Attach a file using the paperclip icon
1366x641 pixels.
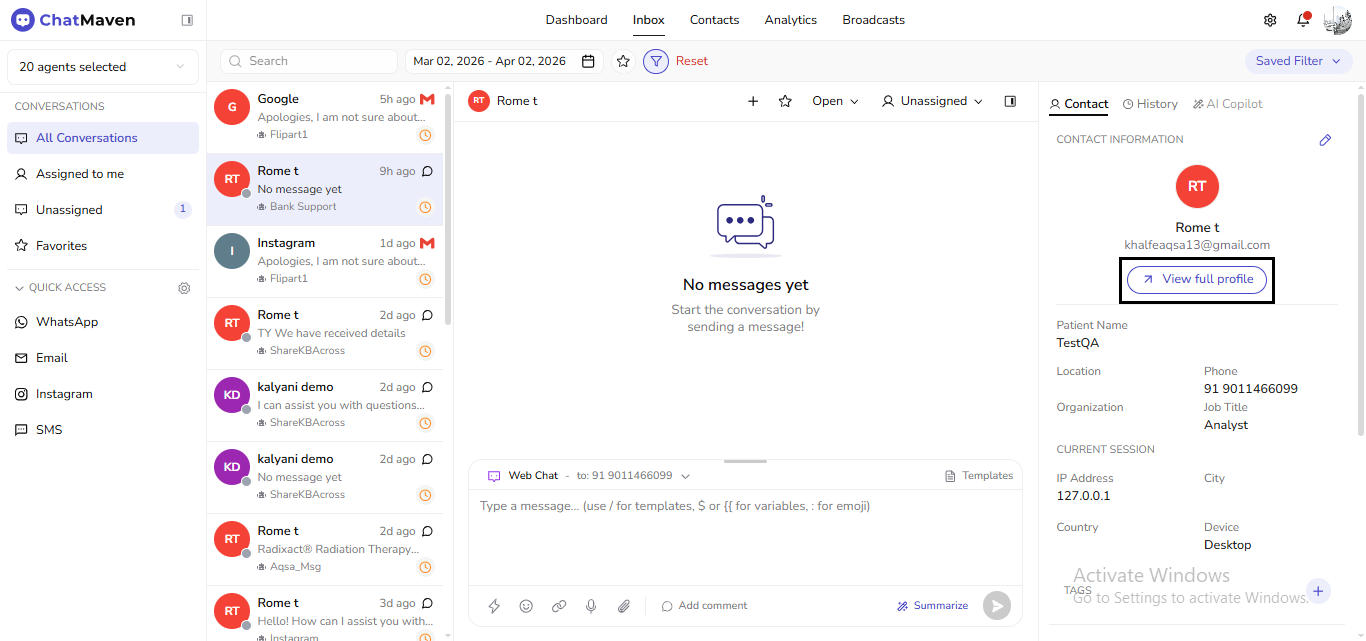point(624,605)
